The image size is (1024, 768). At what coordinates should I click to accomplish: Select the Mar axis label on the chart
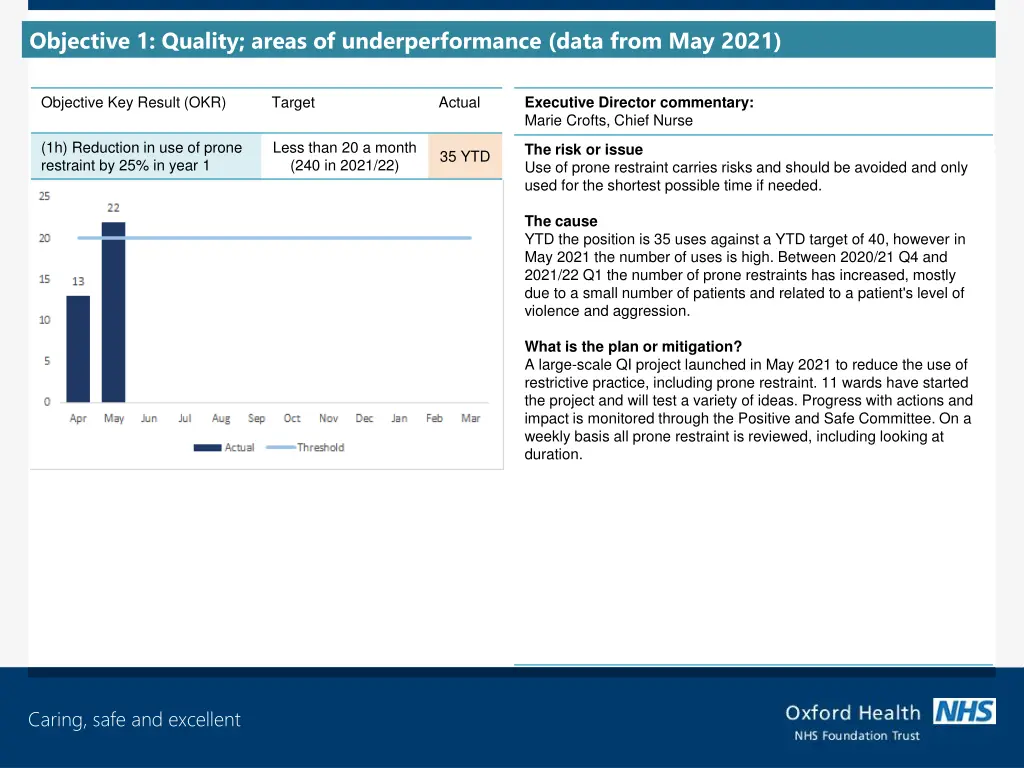(471, 418)
